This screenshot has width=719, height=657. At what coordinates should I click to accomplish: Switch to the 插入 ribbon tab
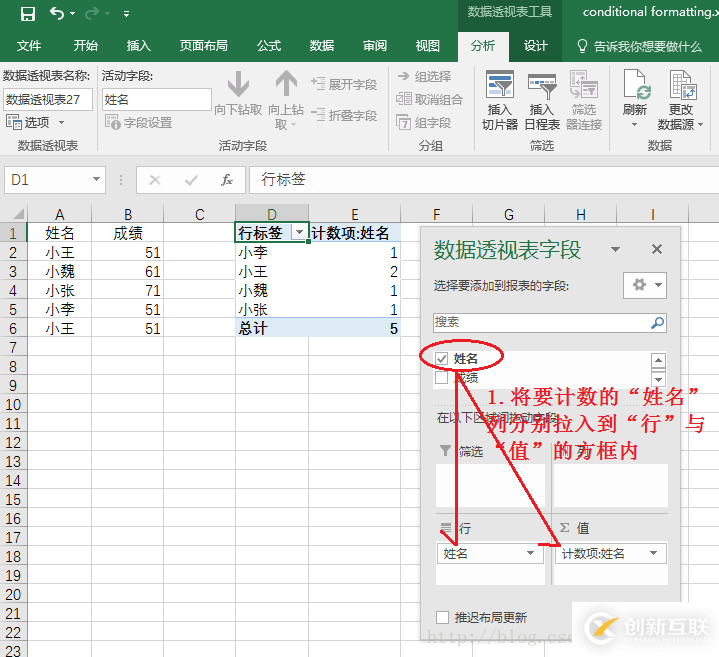[138, 46]
